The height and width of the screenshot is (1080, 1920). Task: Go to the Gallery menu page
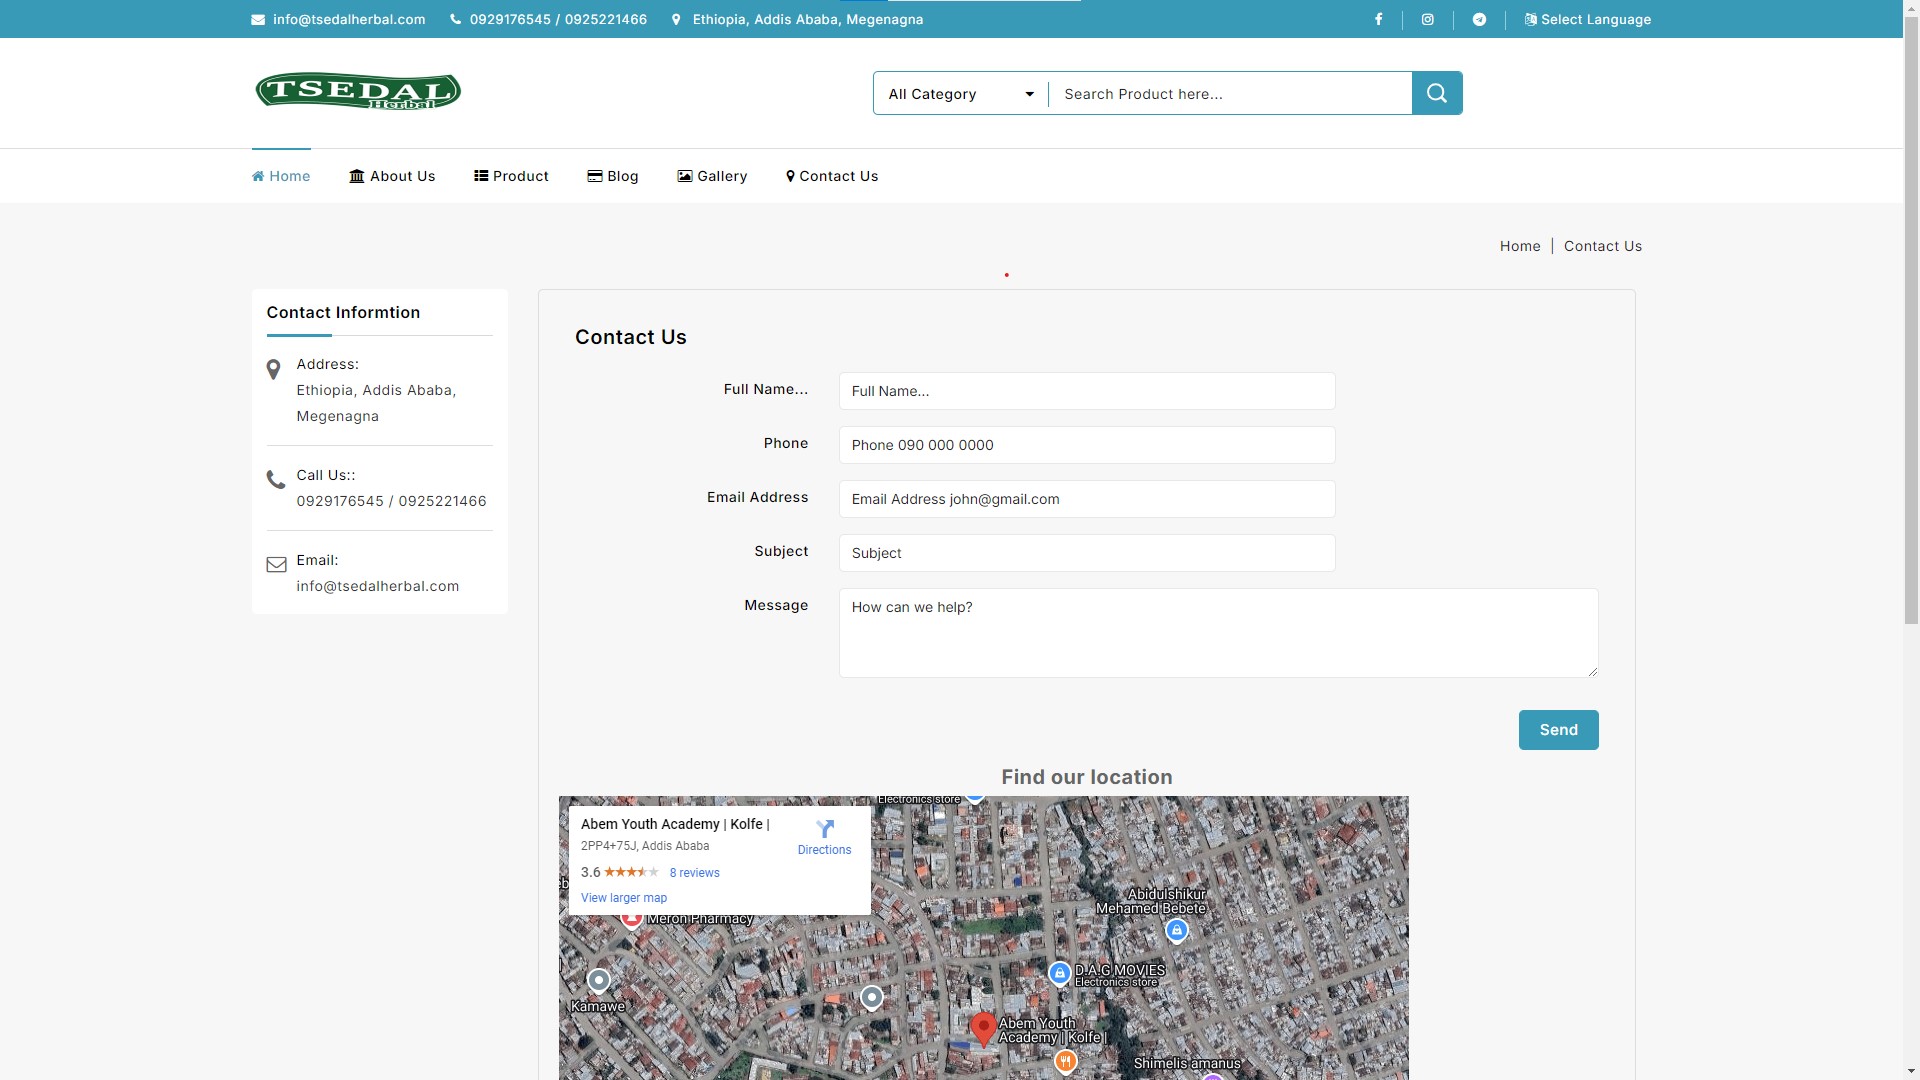(712, 176)
